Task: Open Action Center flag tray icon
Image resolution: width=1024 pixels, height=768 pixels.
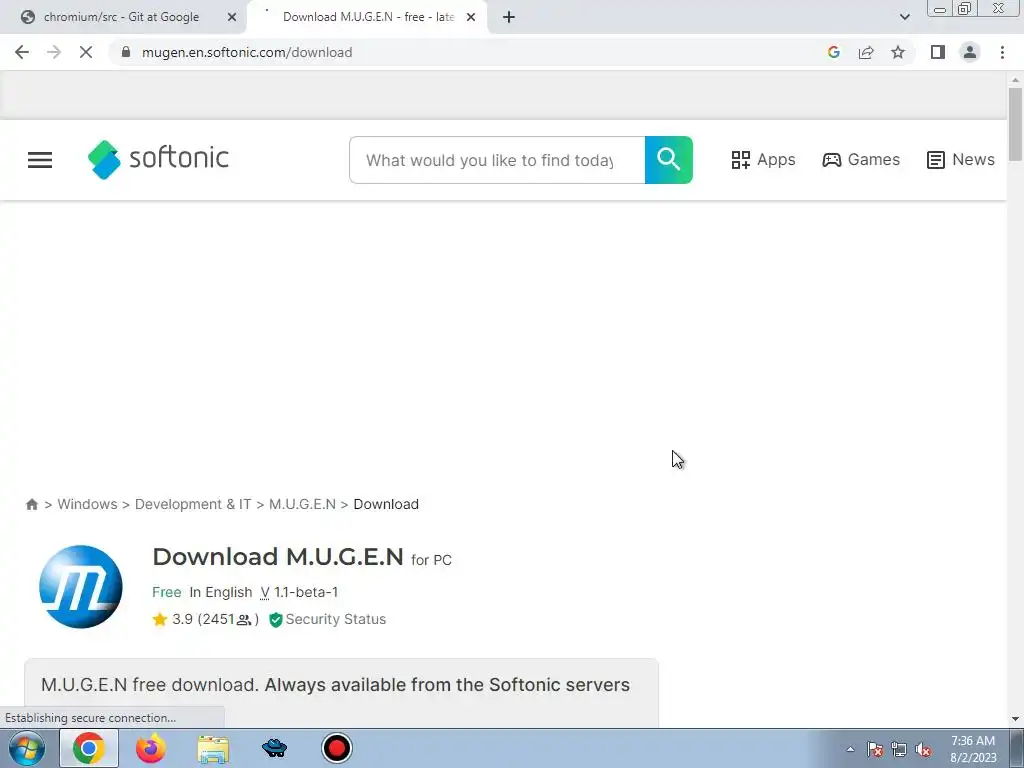Action: coord(875,749)
